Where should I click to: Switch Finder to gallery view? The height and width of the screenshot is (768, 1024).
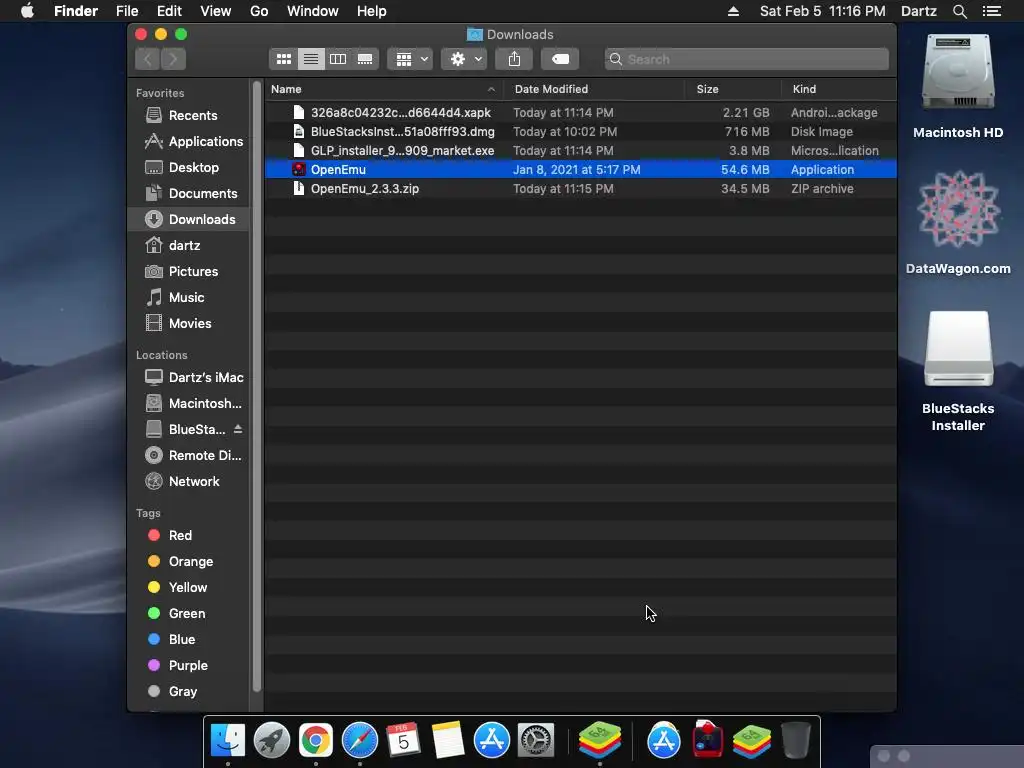tap(365, 59)
